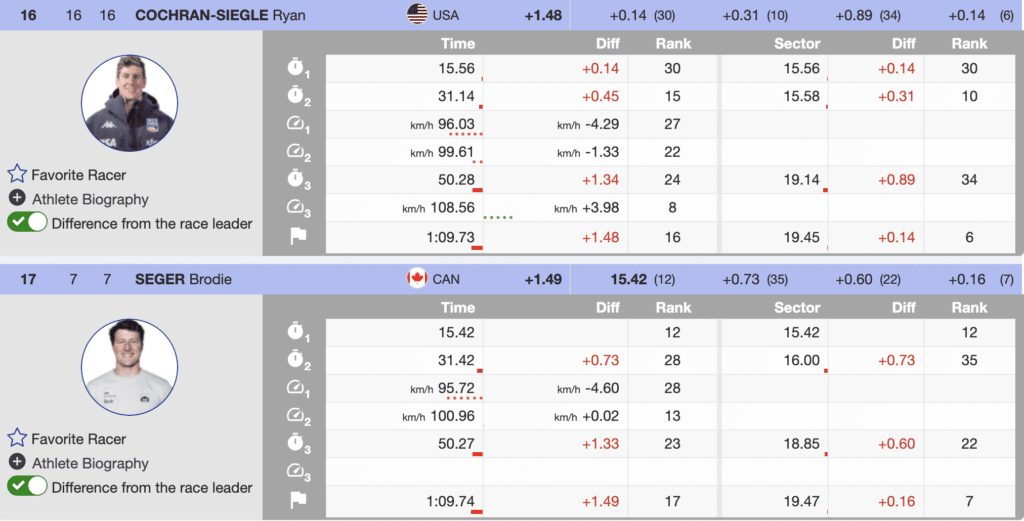This screenshot has height=521, width=1024.
Task: Click Cochran-Siegle's third speed gauge icon
Action: click(297, 207)
